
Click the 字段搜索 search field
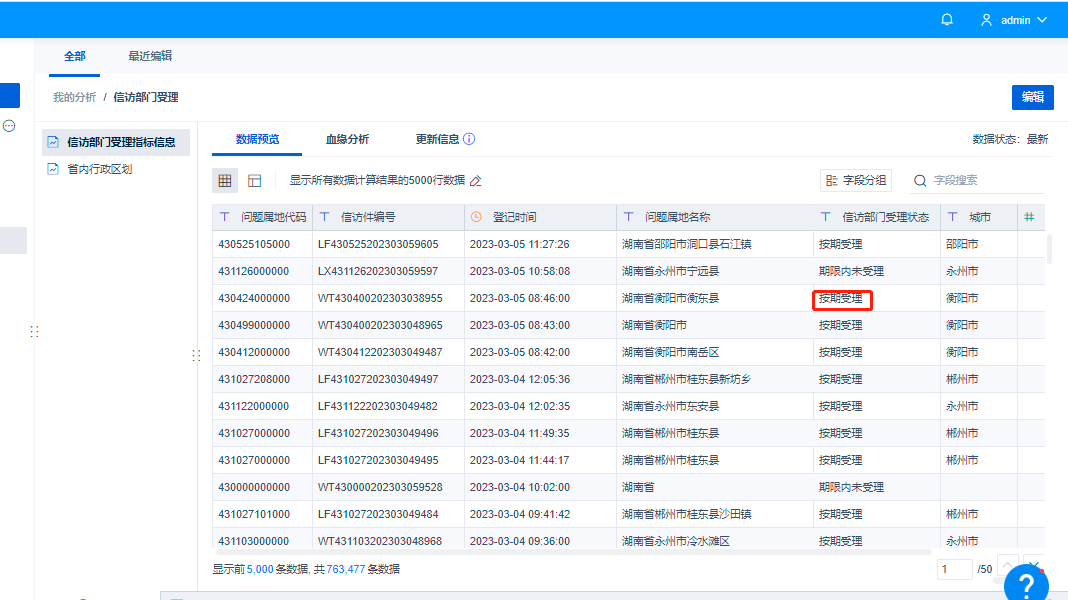(x=988, y=180)
